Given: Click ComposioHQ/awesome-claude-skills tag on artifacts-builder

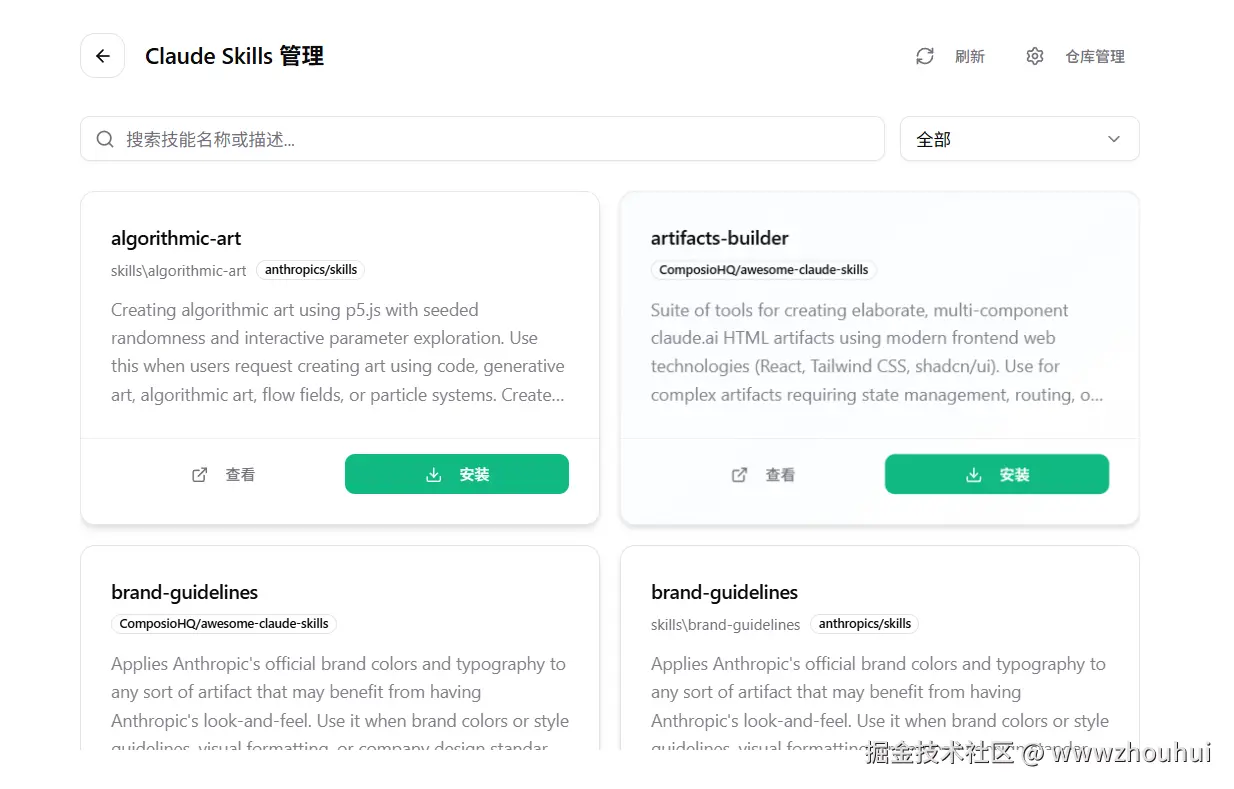Looking at the screenshot, I should [764, 270].
